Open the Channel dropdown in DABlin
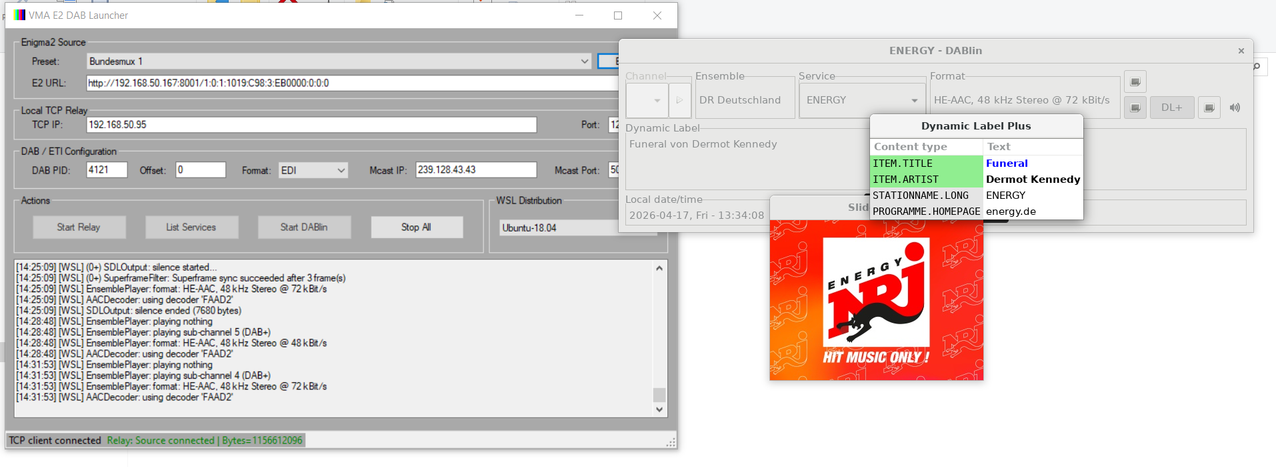The image size is (1280, 467). point(648,100)
